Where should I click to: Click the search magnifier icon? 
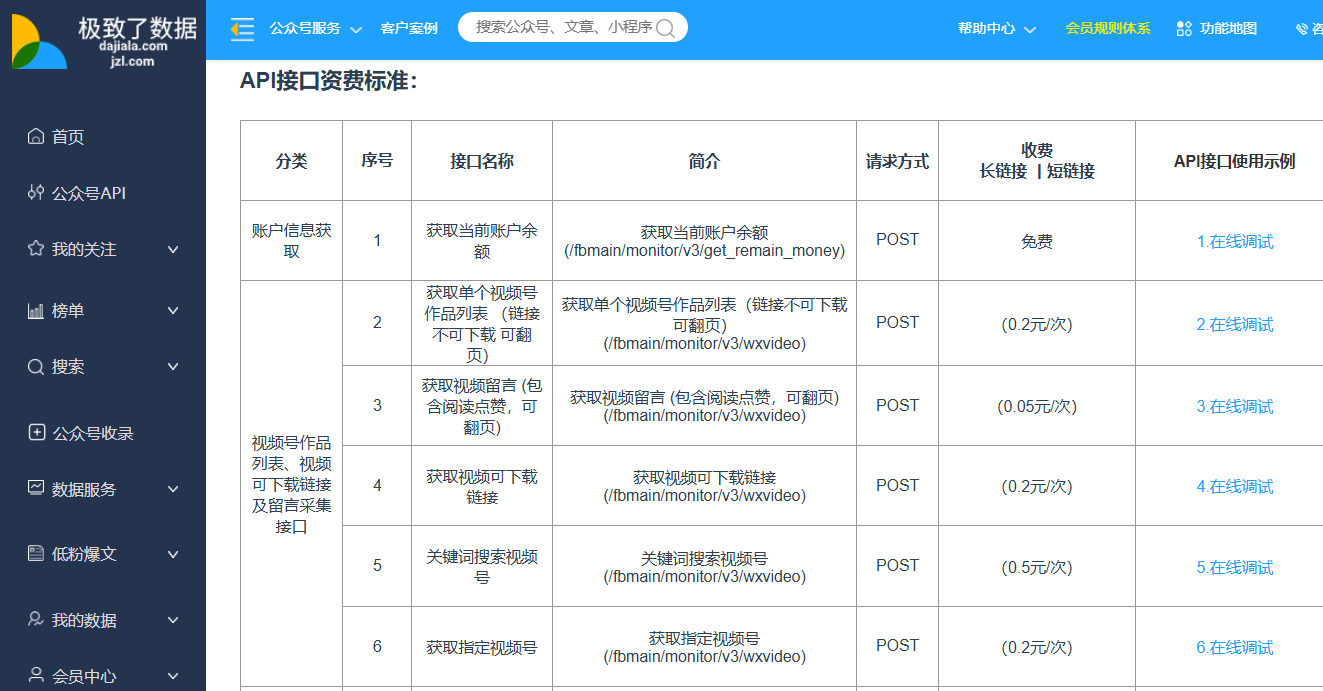665,29
